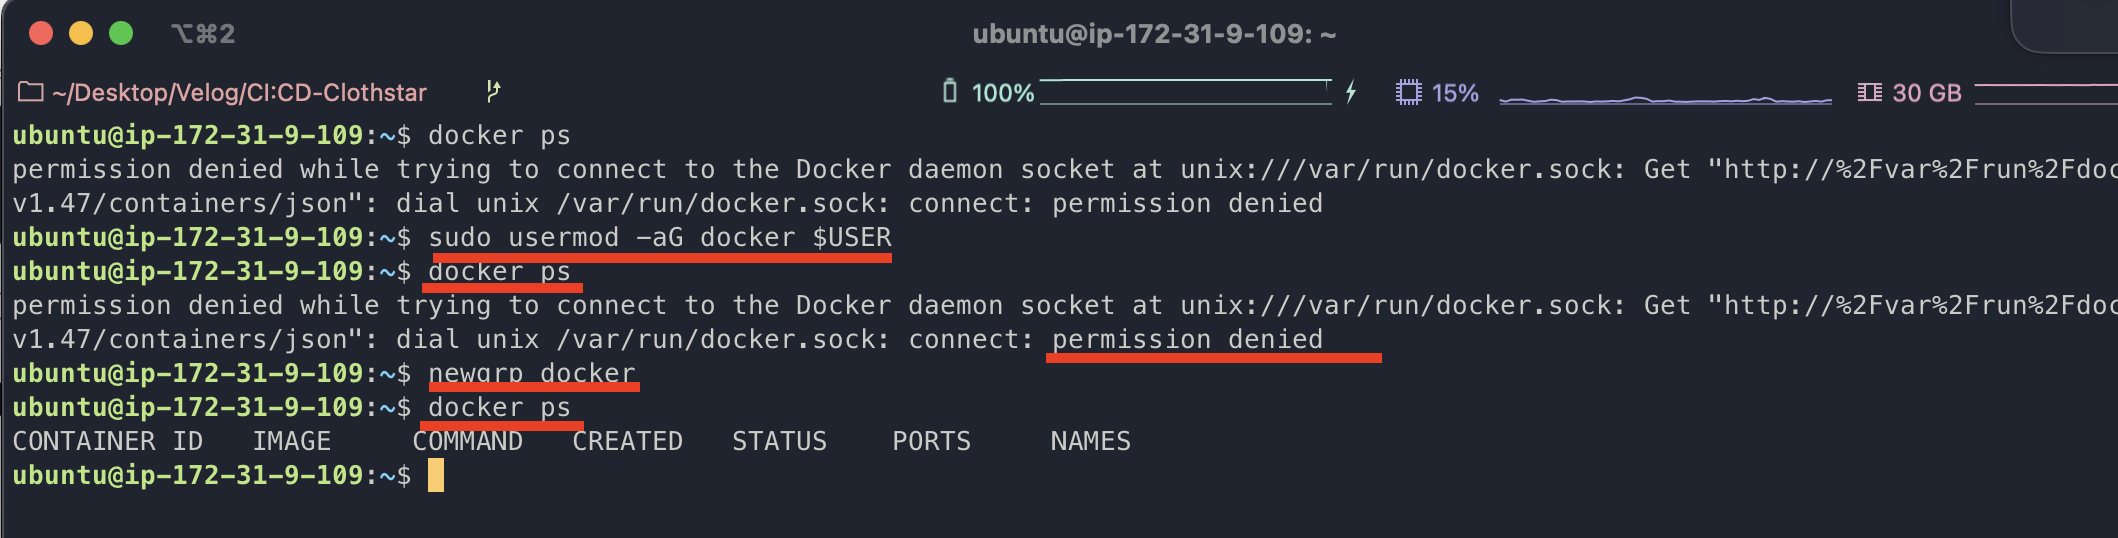This screenshot has width=2118, height=538.
Task: Click the green fullscreen window button
Action: (121, 33)
